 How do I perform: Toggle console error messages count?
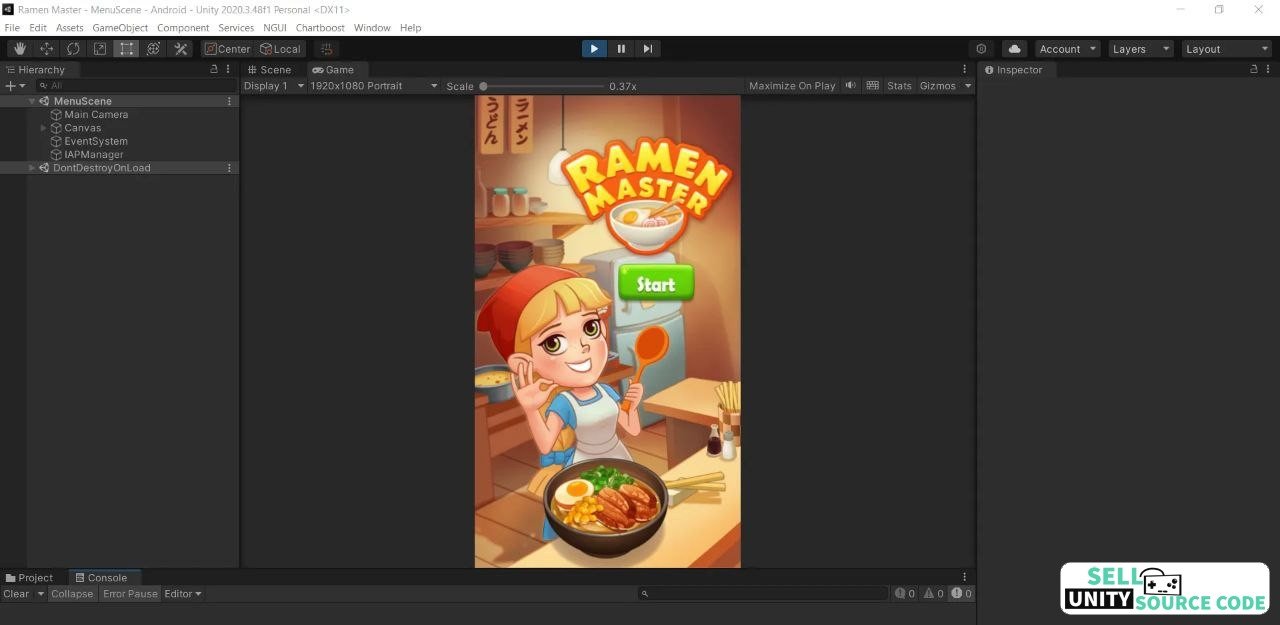point(962,594)
